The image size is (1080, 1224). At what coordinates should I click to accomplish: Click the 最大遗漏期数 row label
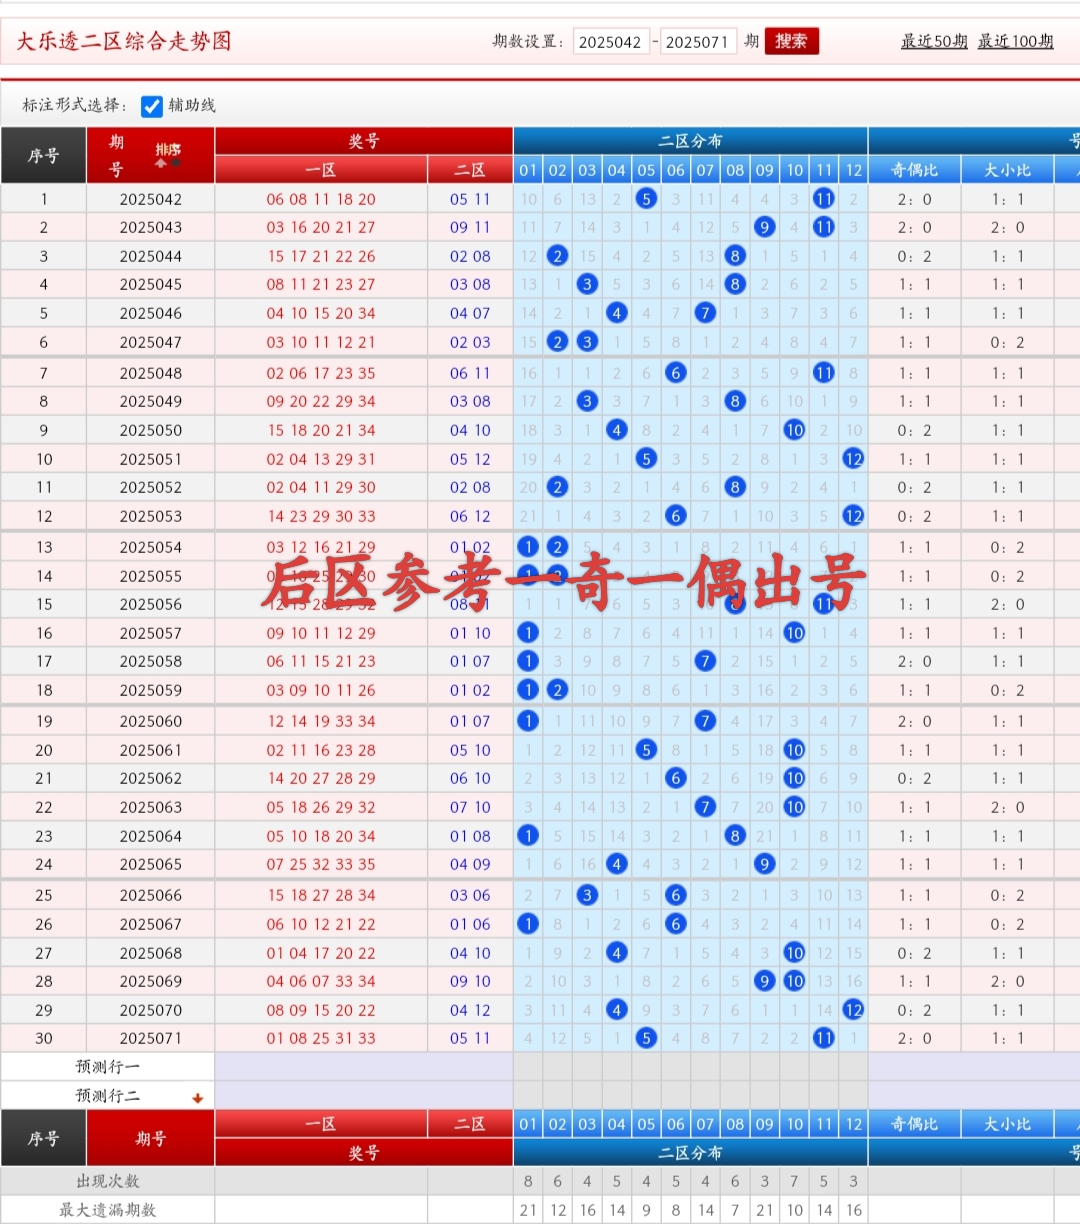[106, 1209]
